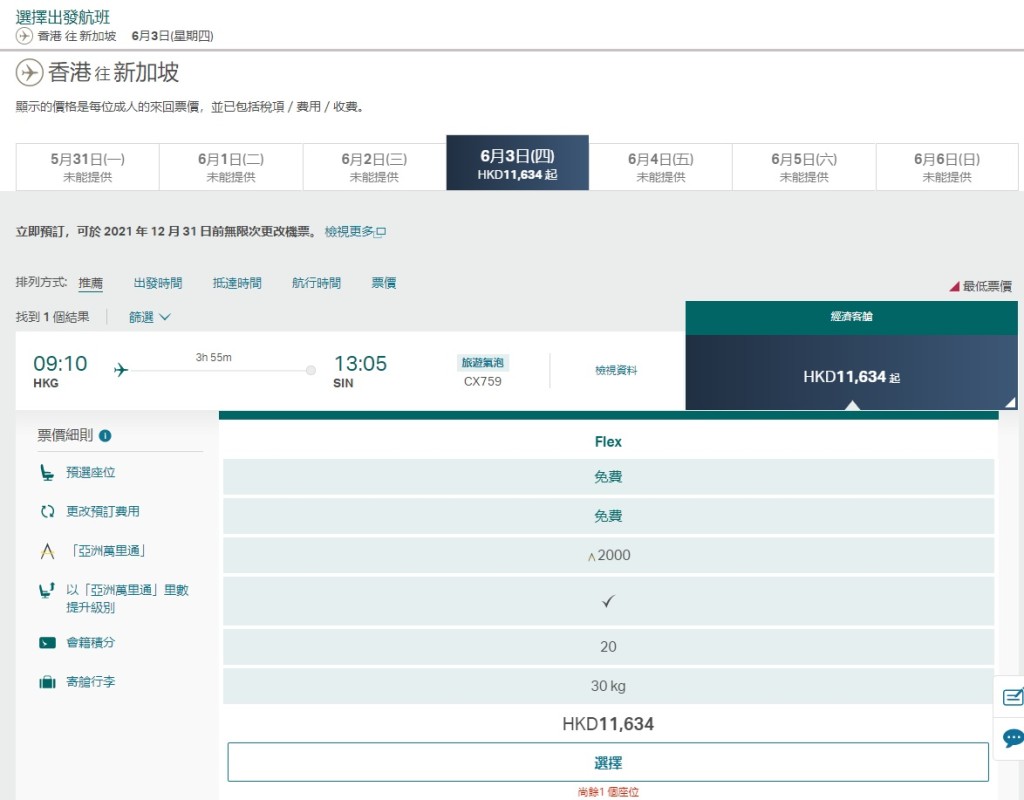This screenshot has width=1024, height=800.
Task: Sort results by 票價
Action: click(x=383, y=283)
